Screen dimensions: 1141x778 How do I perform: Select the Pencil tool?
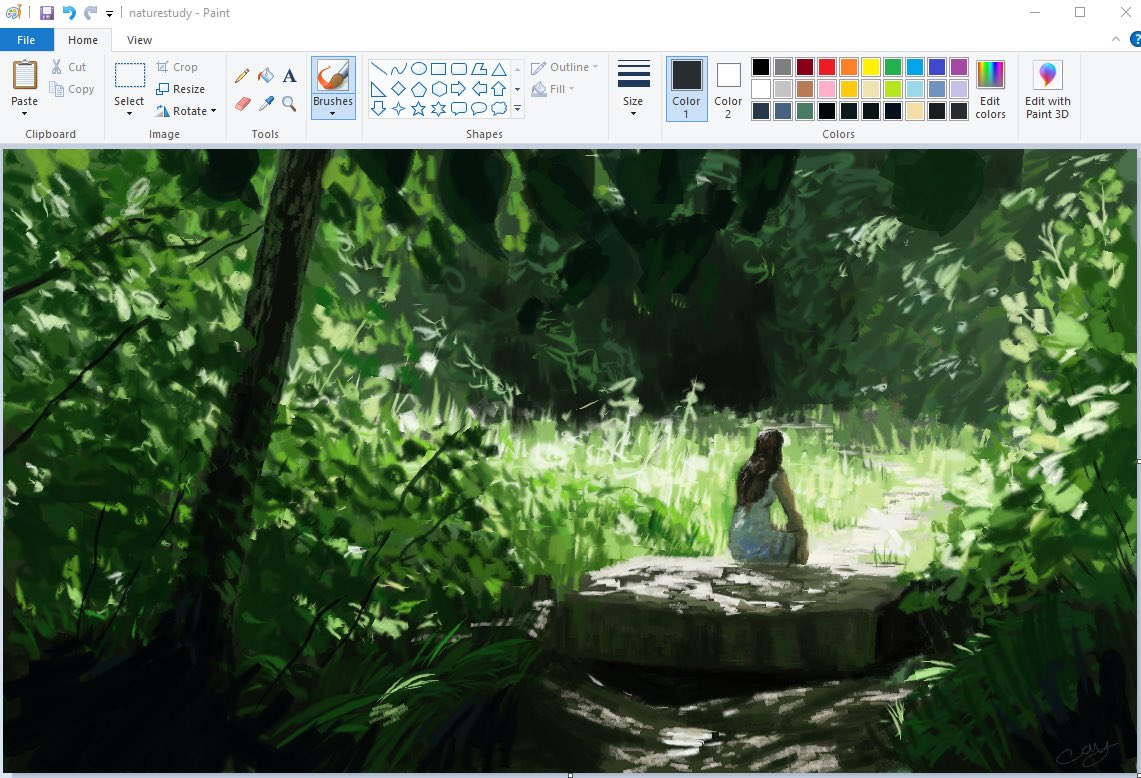tap(242, 76)
